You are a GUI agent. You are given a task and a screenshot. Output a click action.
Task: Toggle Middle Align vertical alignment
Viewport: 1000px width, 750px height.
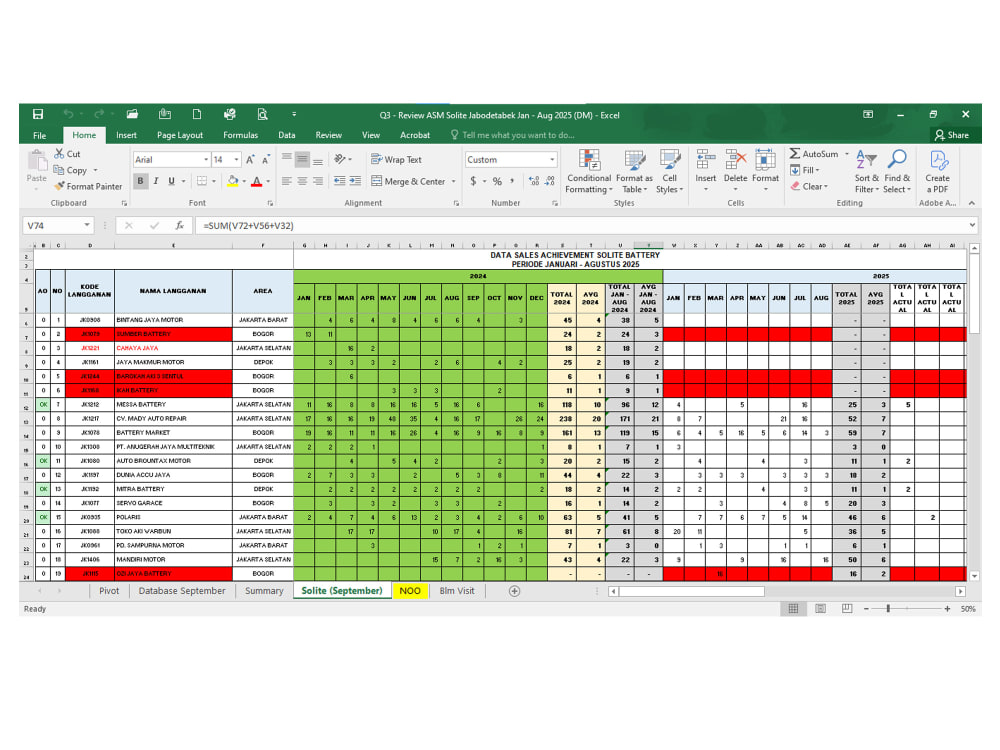click(x=302, y=159)
